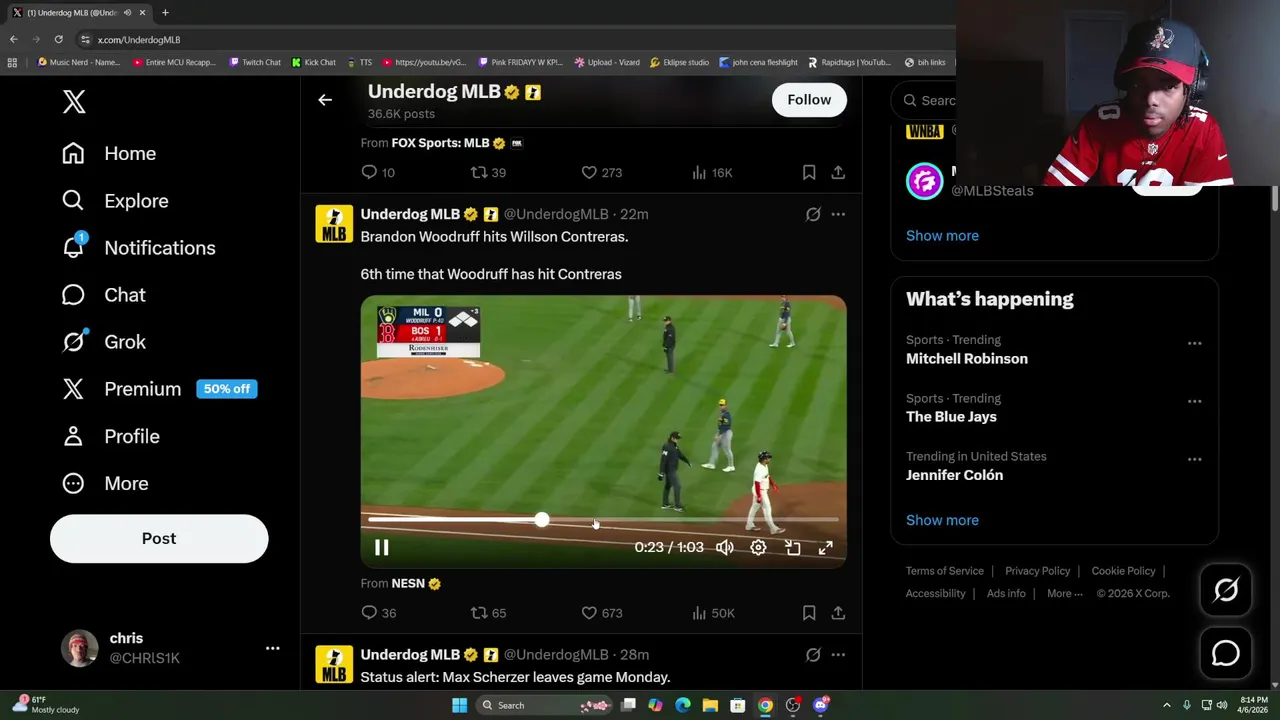Expand the footer More options
The image size is (1280, 720).
coord(1065,593)
